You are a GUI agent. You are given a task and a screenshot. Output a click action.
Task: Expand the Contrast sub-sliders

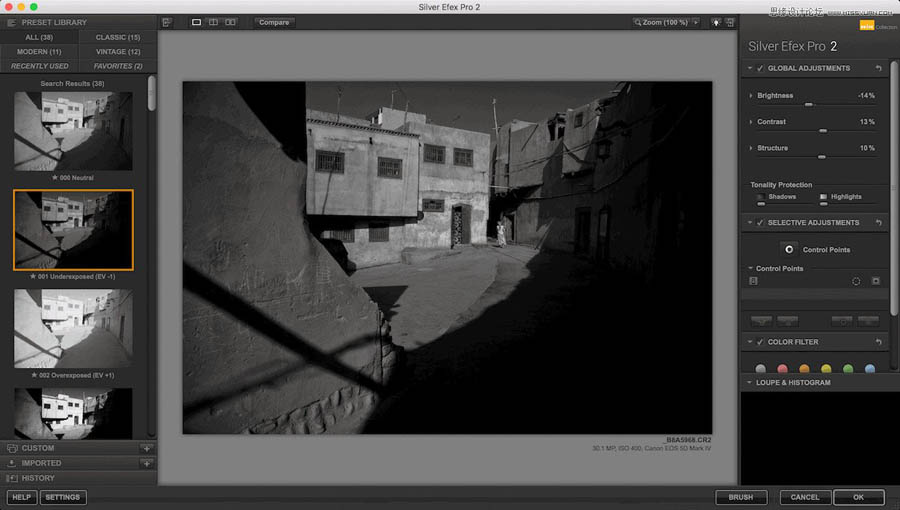click(751, 122)
